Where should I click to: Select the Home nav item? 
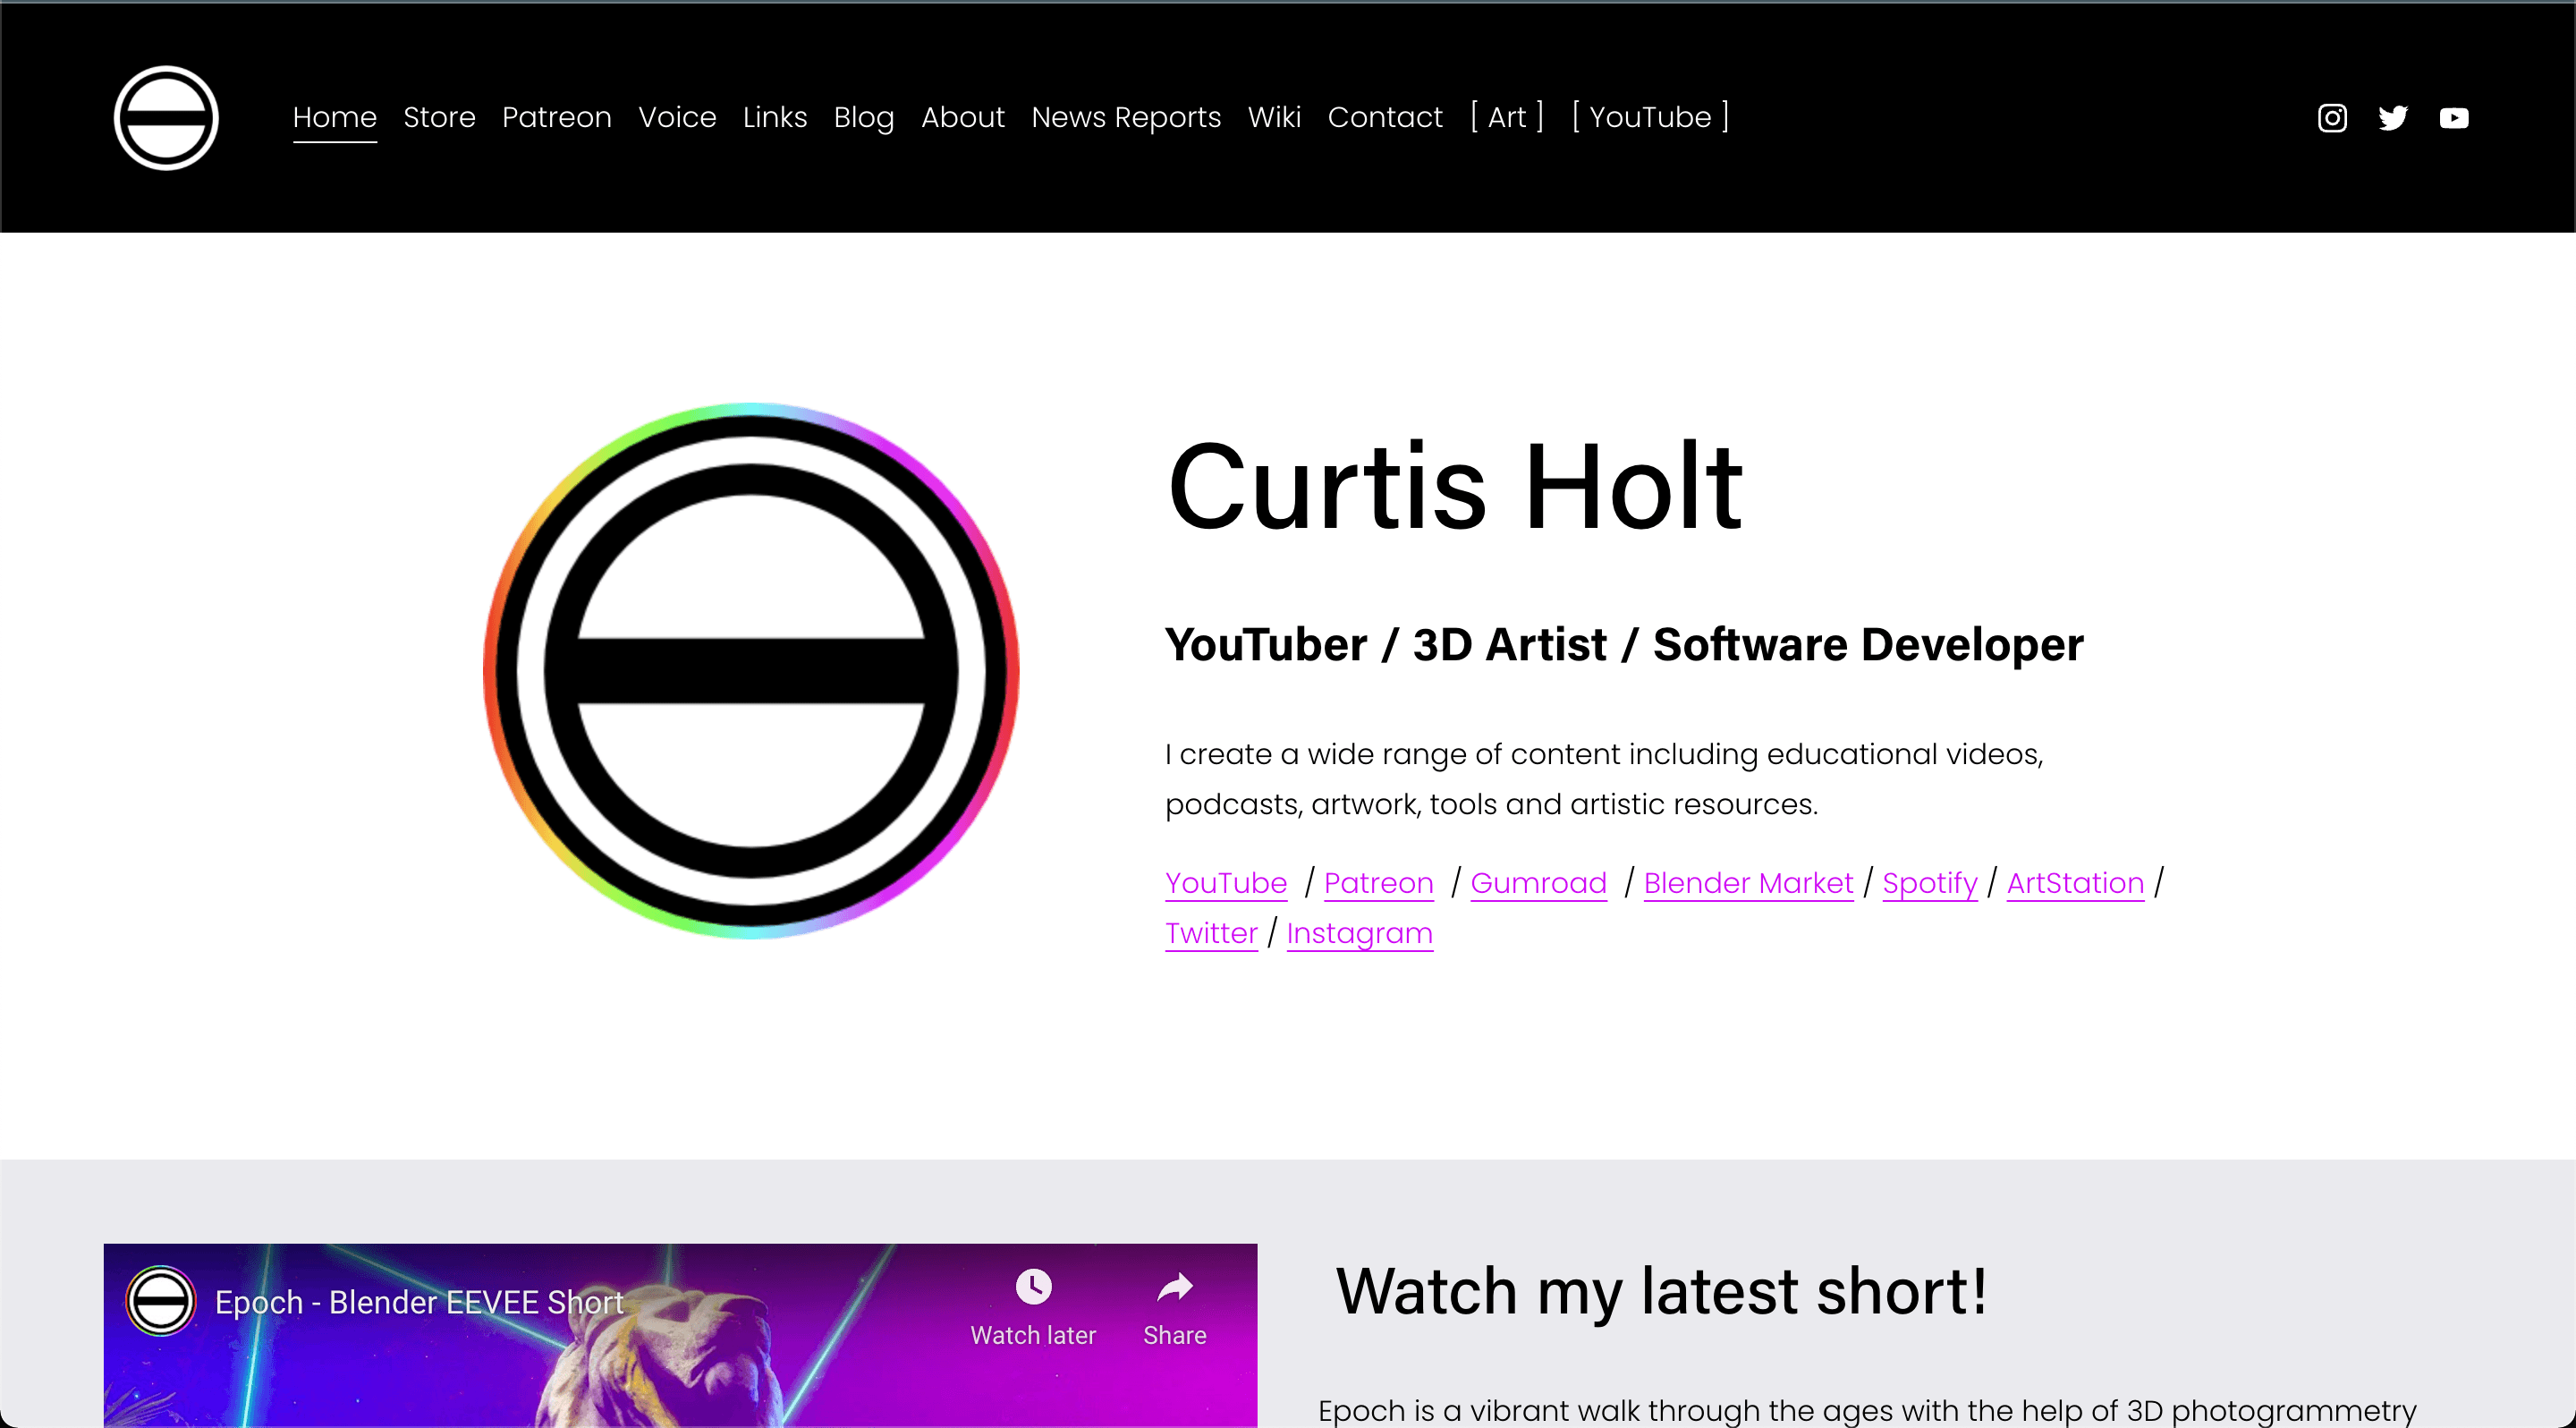click(x=335, y=117)
